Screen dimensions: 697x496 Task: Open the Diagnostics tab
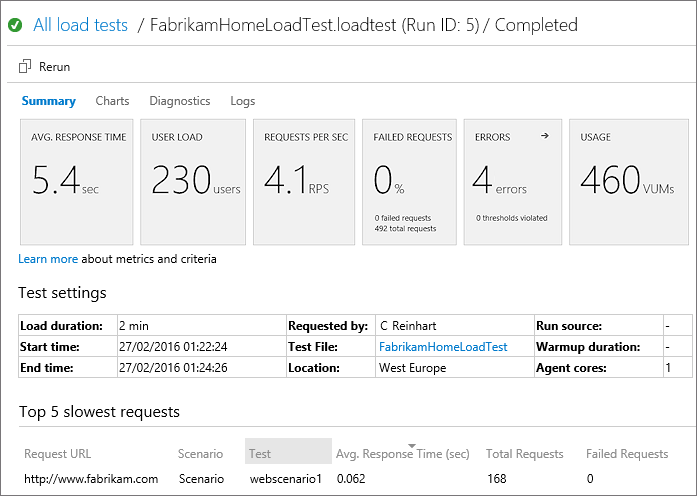[179, 101]
